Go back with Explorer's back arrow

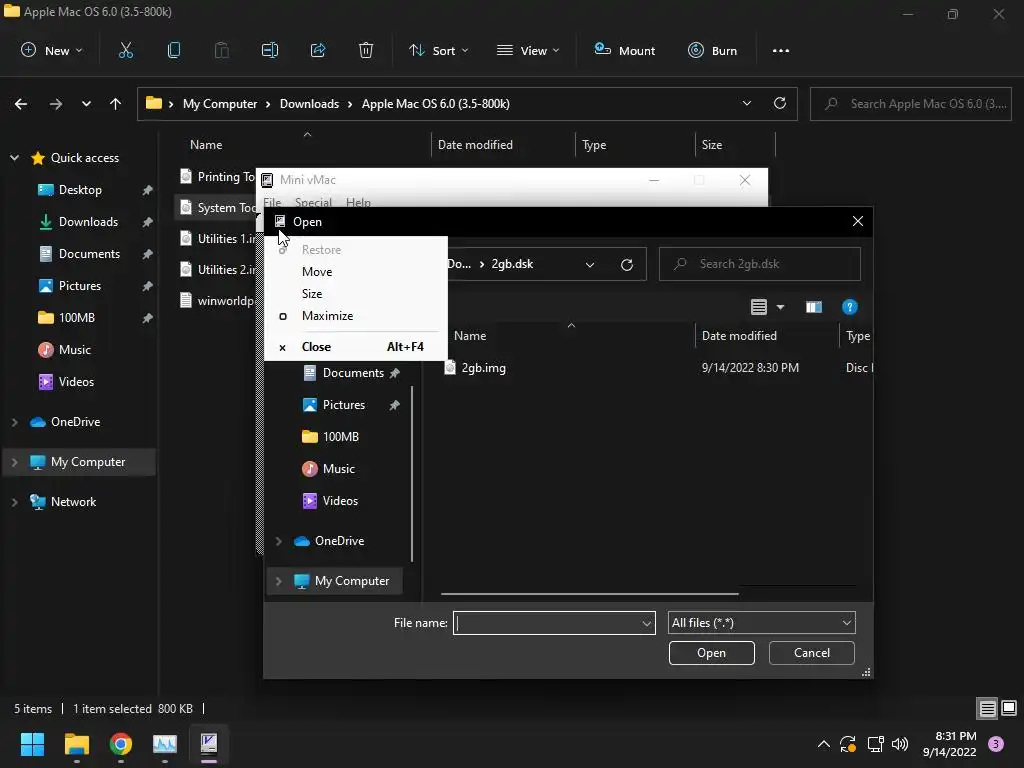click(x=21, y=104)
